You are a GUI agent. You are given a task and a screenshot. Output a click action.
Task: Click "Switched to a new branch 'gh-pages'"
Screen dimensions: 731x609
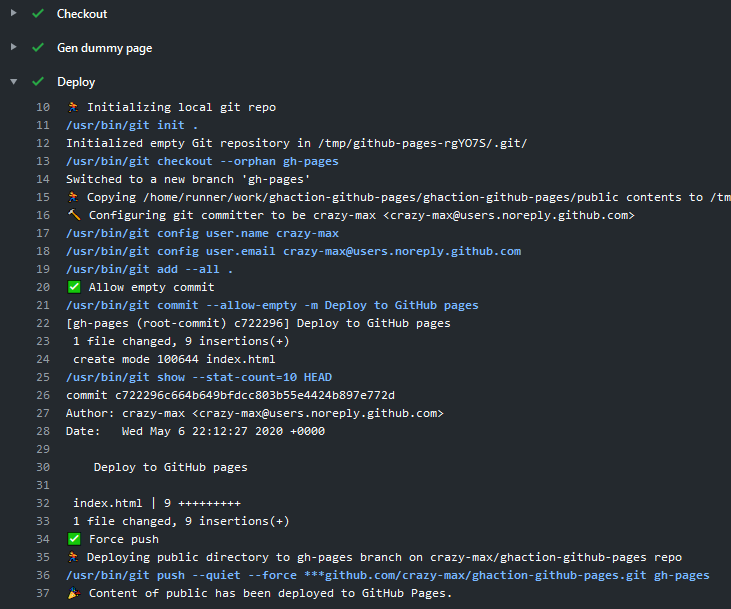pos(188,180)
